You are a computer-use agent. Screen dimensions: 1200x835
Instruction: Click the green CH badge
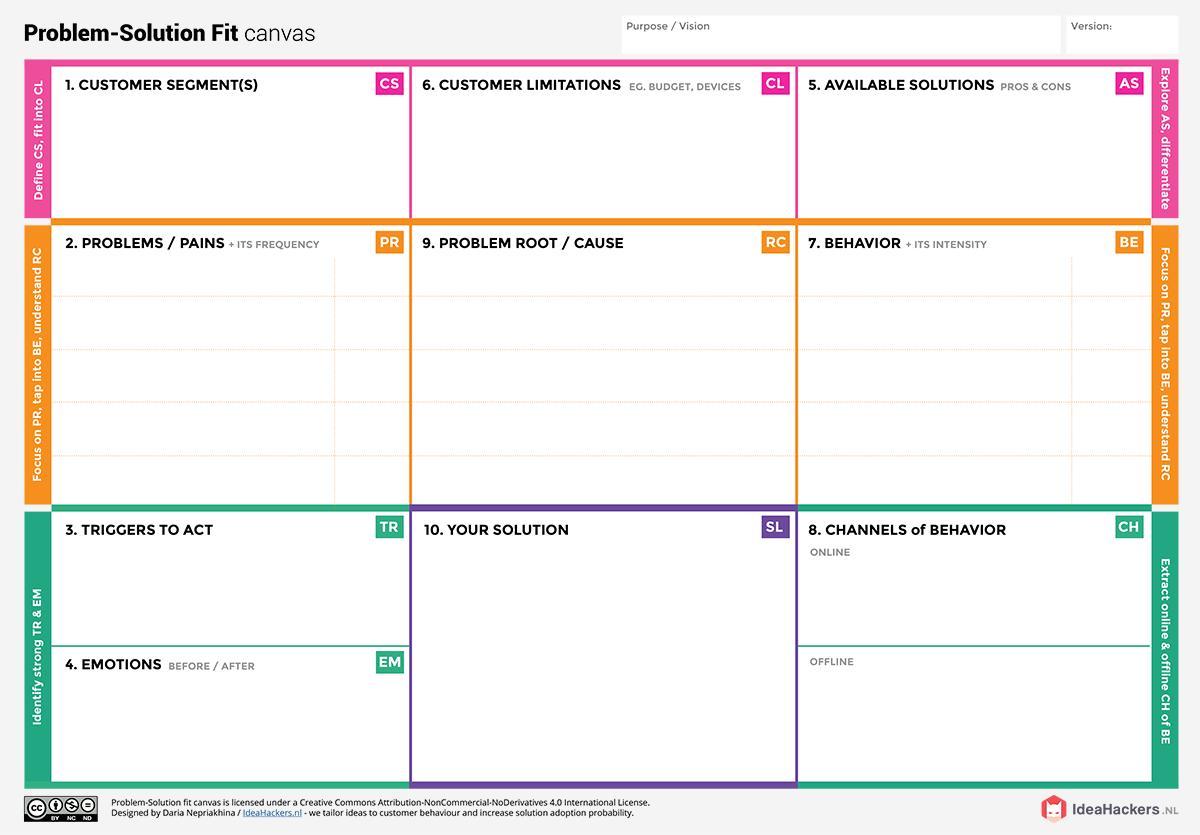1129,527
